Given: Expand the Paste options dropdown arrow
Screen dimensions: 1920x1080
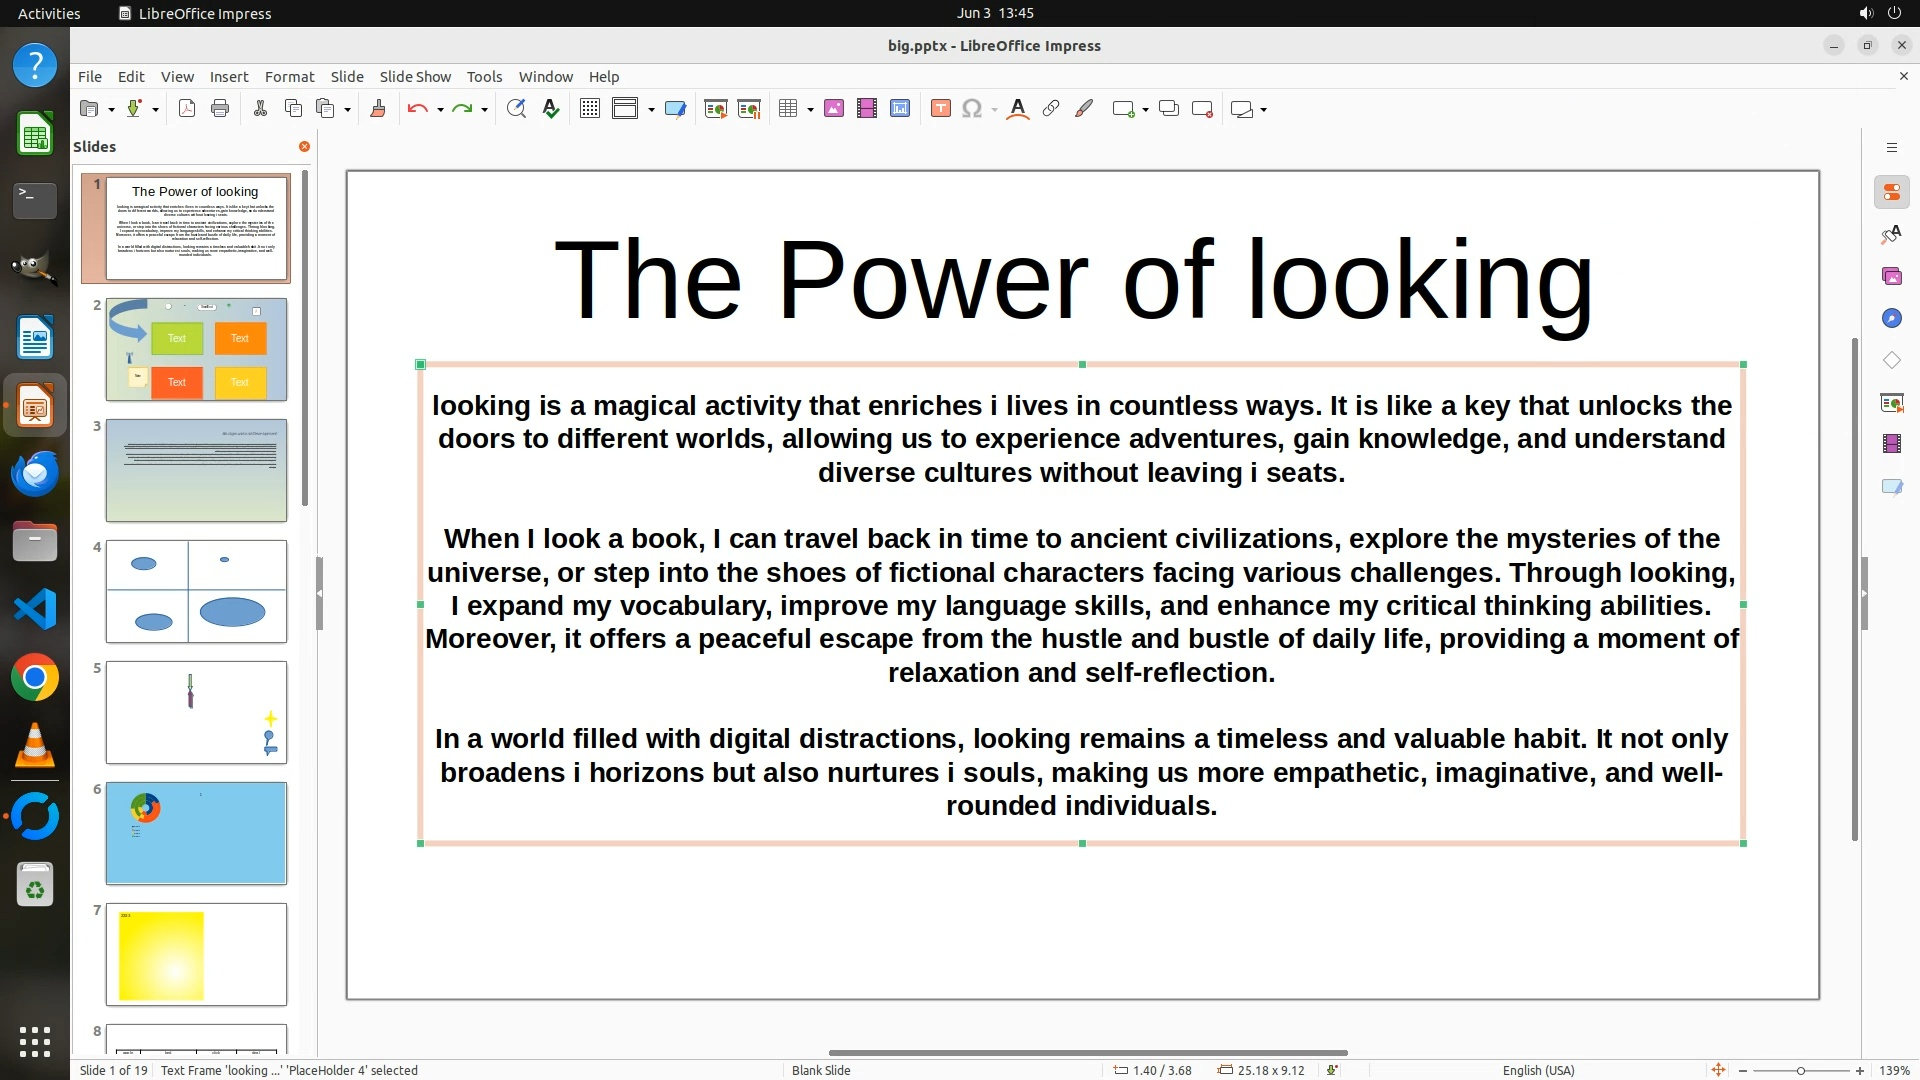Looking at the screenshot, I should 347,110.
